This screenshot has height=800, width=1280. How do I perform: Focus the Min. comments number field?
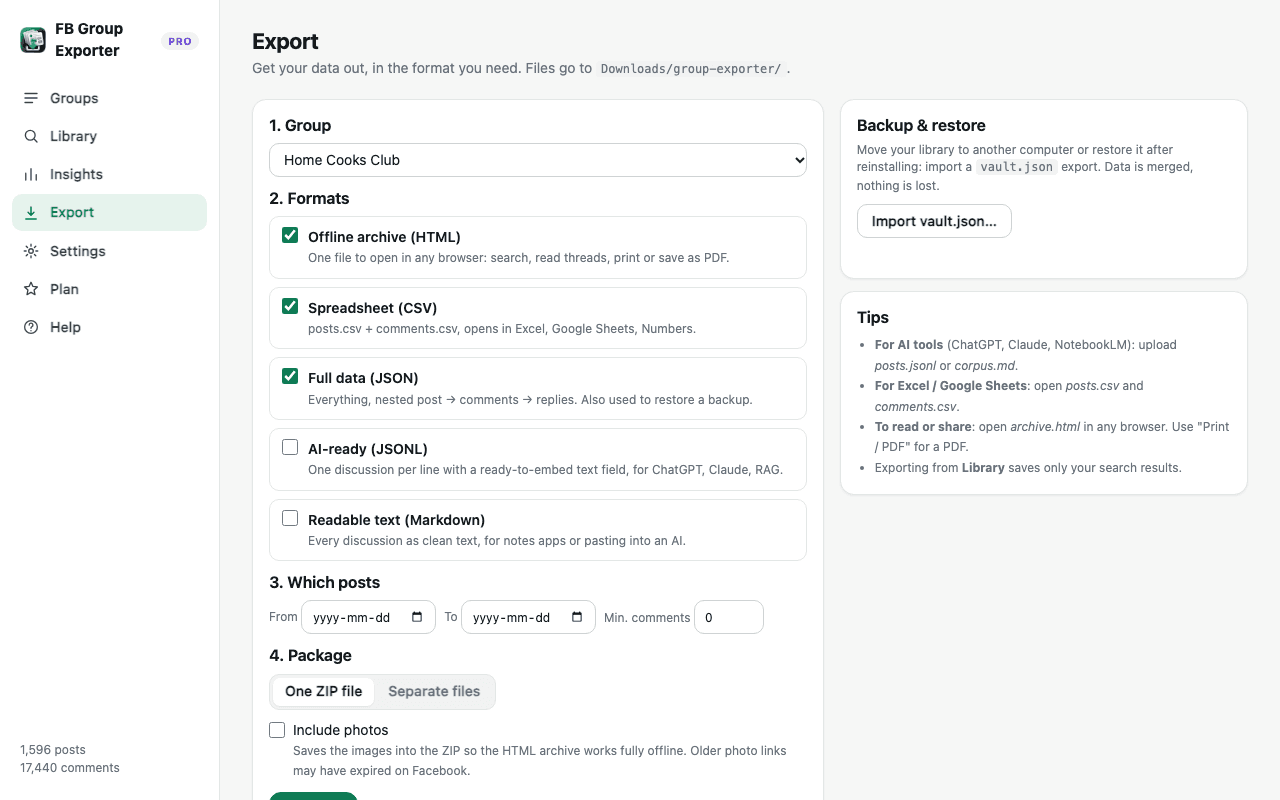pyautogui.click(x=729, y=617)
